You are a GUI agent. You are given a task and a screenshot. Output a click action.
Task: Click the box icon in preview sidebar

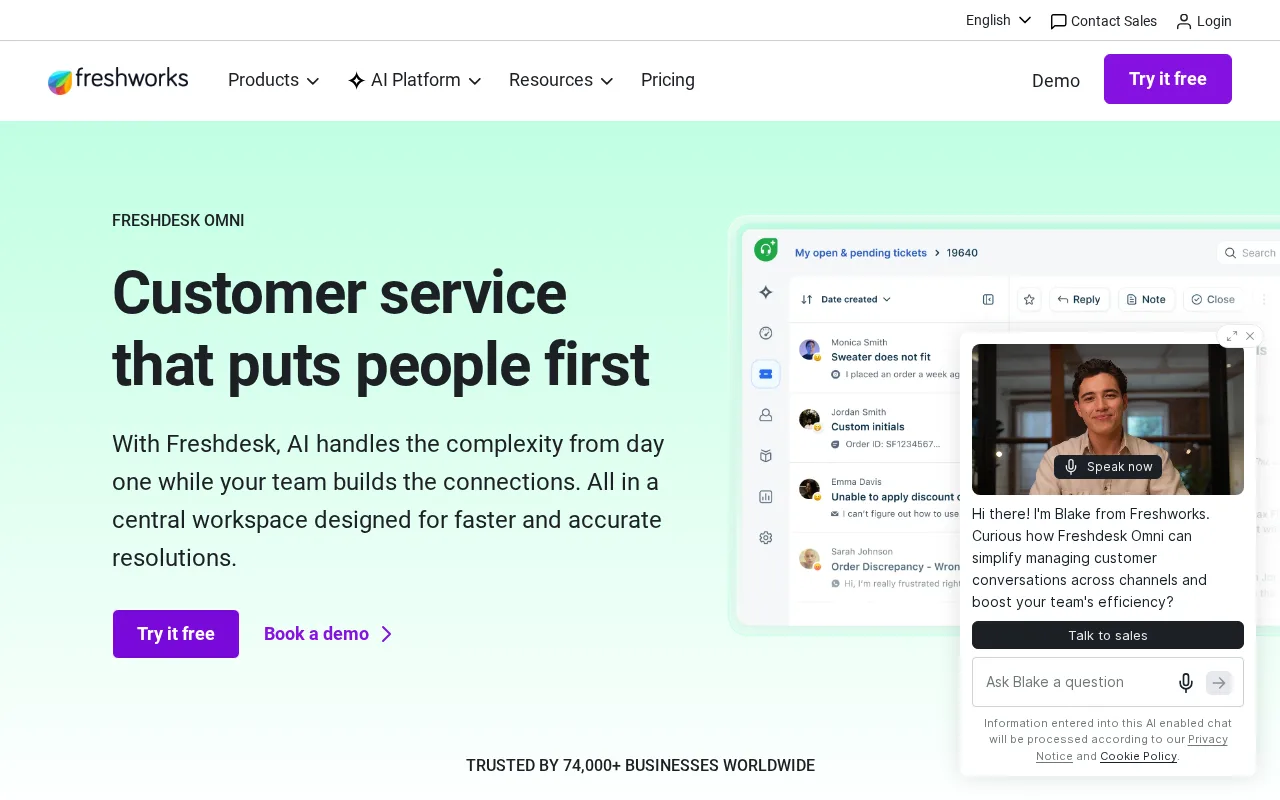pos(766,455)
